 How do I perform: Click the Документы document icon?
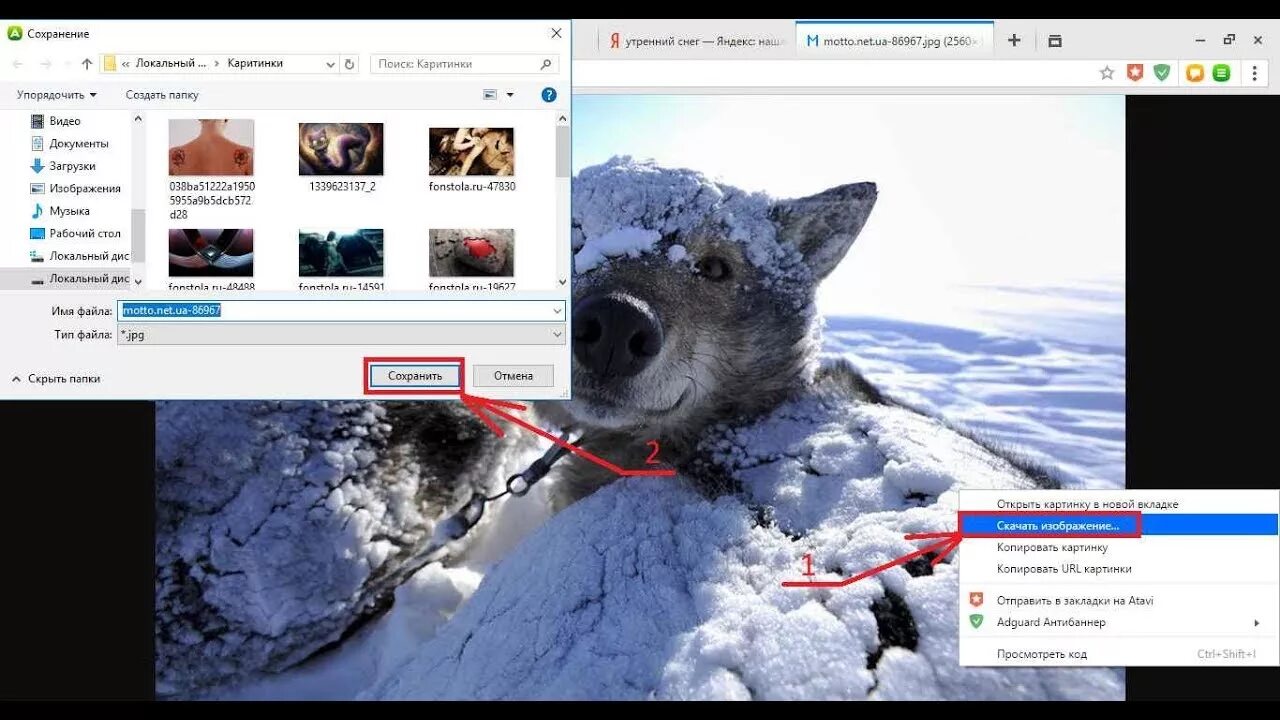(37, 143)
